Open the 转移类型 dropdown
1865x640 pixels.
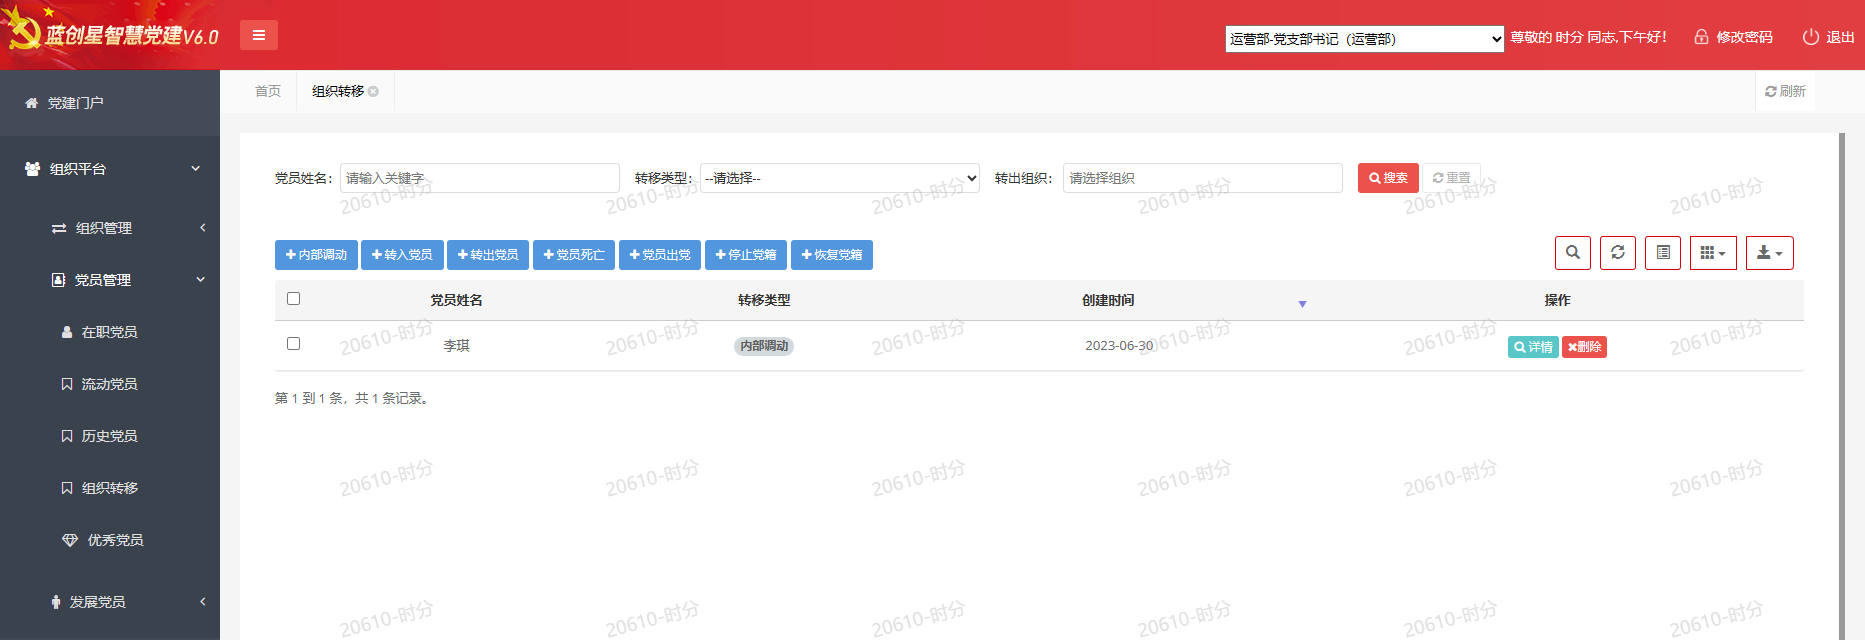(840, 178)
